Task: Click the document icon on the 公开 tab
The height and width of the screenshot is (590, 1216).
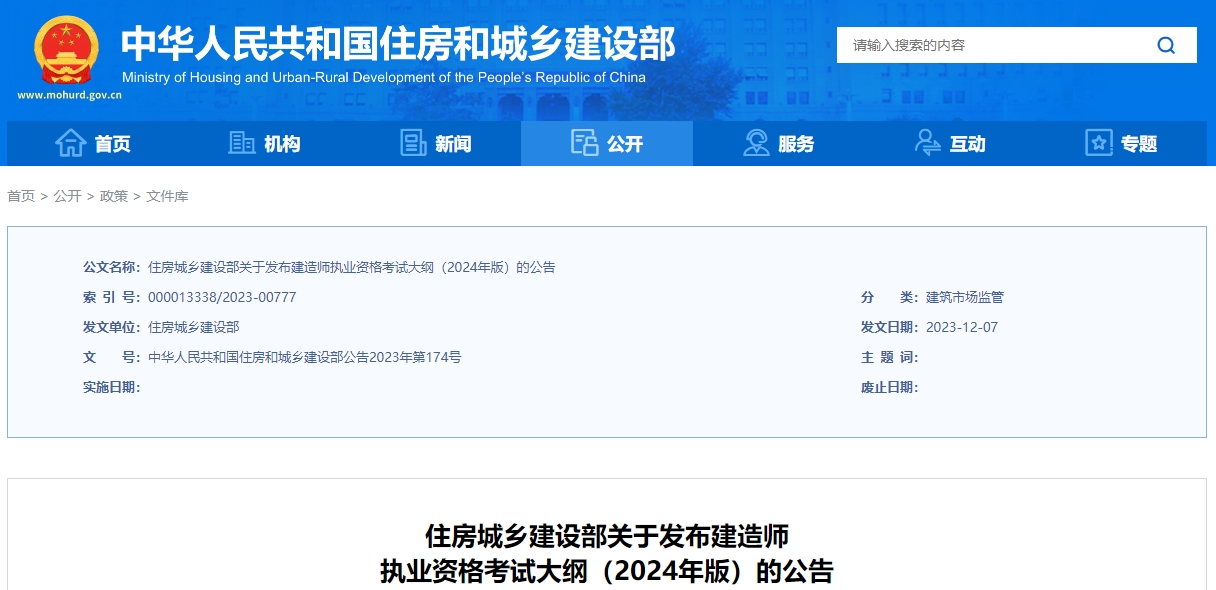Action: coord(583,143)
